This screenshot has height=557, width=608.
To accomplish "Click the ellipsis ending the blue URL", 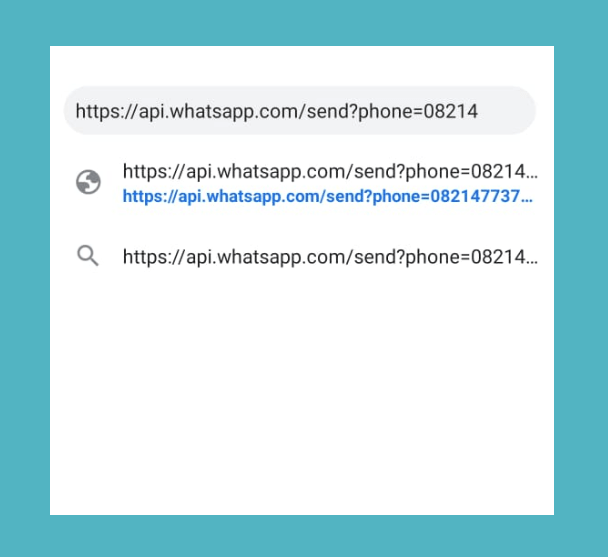I will (x=527, y=200).
